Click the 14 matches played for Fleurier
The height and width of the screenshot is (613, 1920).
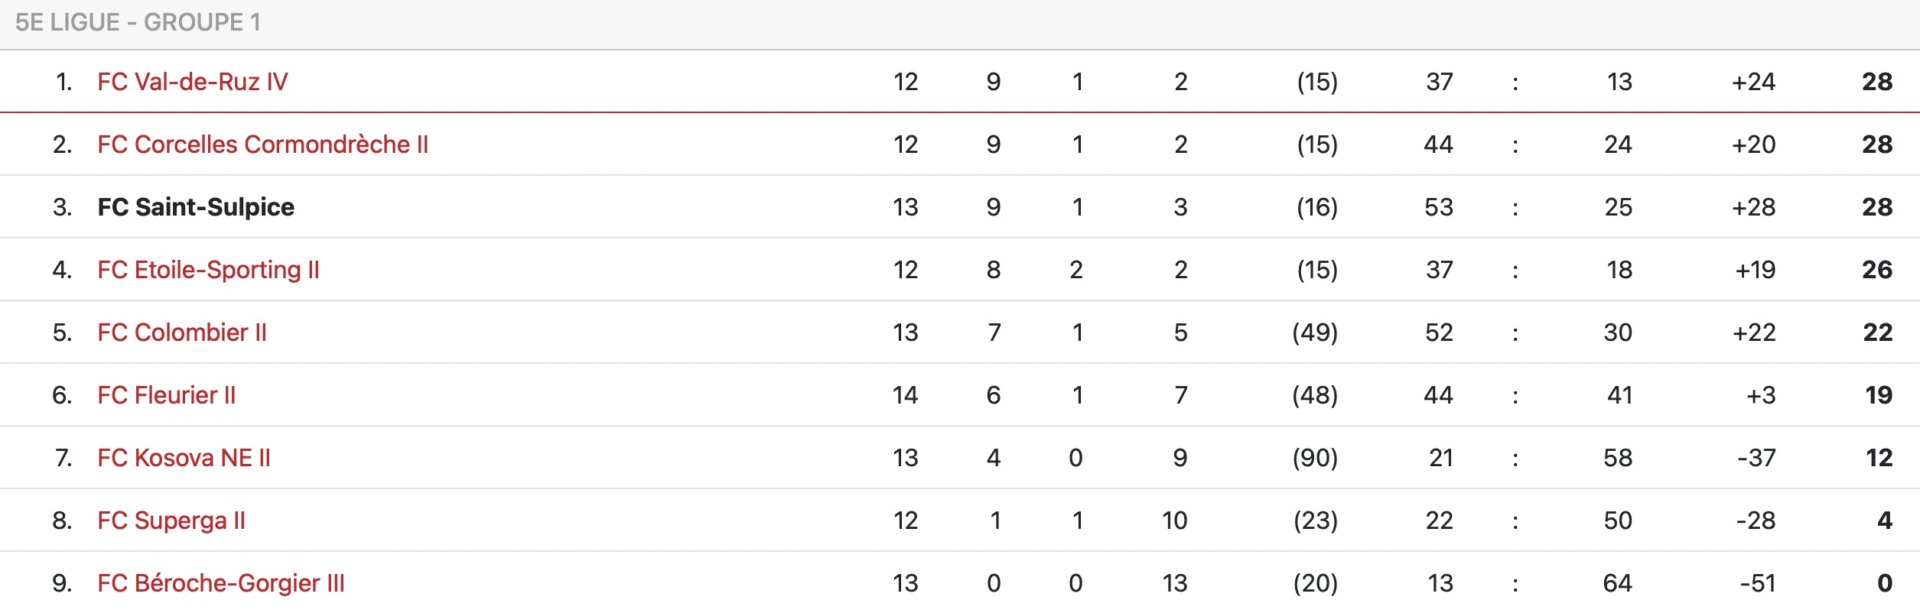coord(905,396)
